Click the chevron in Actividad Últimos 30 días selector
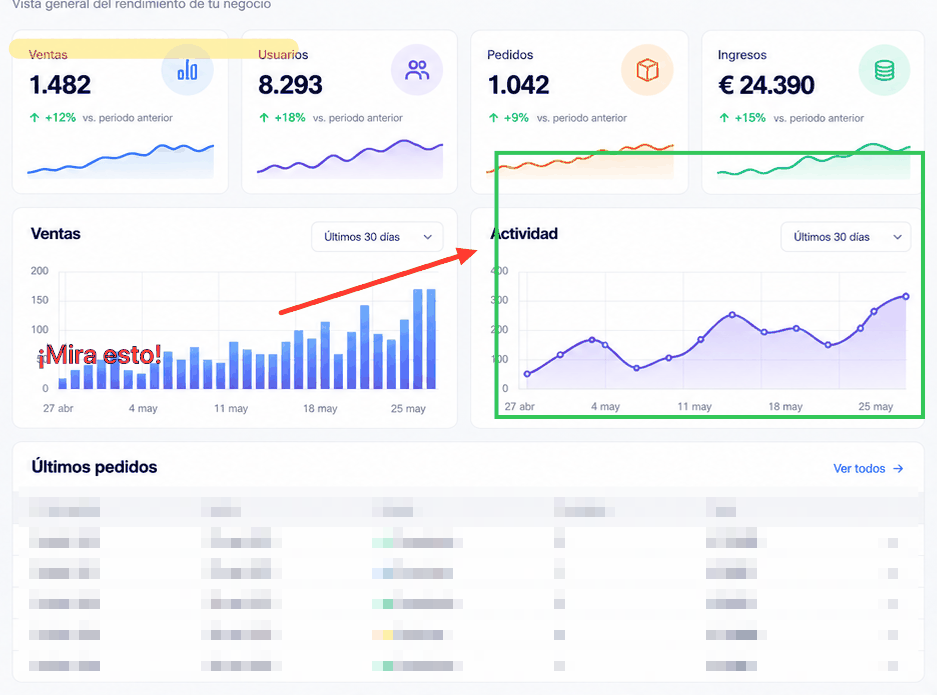The width and height of the screenshot is (937, 695). (x=897, y=237)
